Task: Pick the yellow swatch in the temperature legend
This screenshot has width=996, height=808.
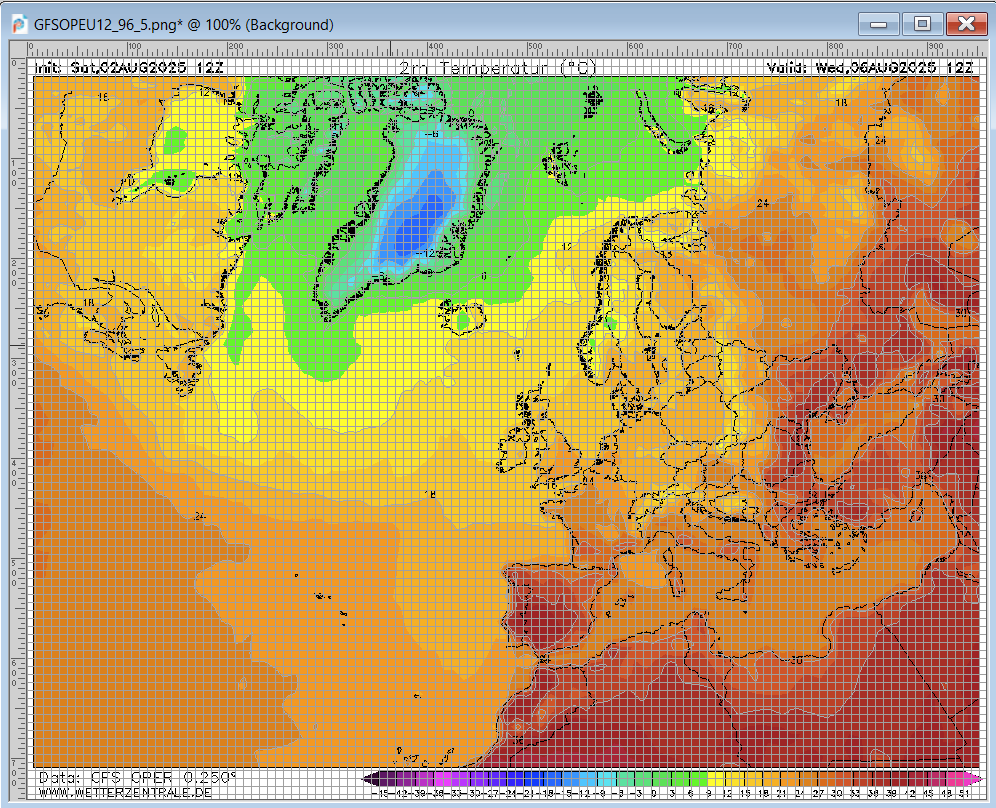Action: tap(714, 778)
